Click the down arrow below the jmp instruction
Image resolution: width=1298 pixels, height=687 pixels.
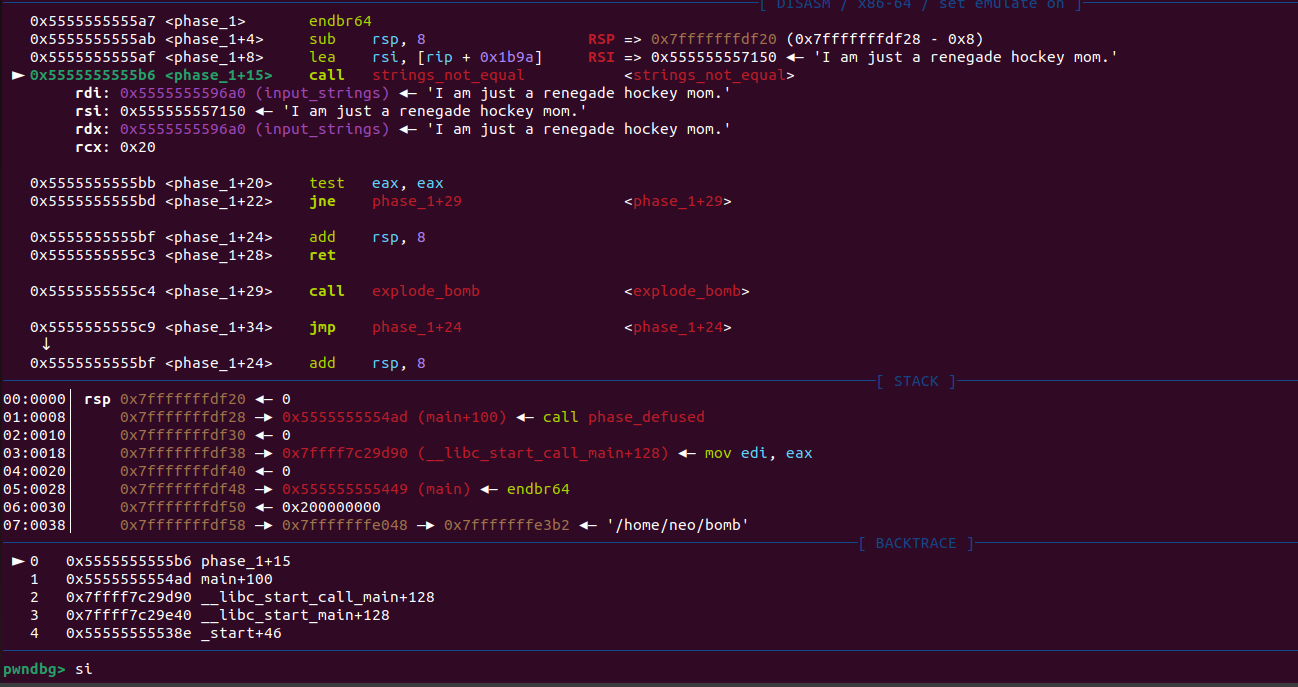pos(46,345)
